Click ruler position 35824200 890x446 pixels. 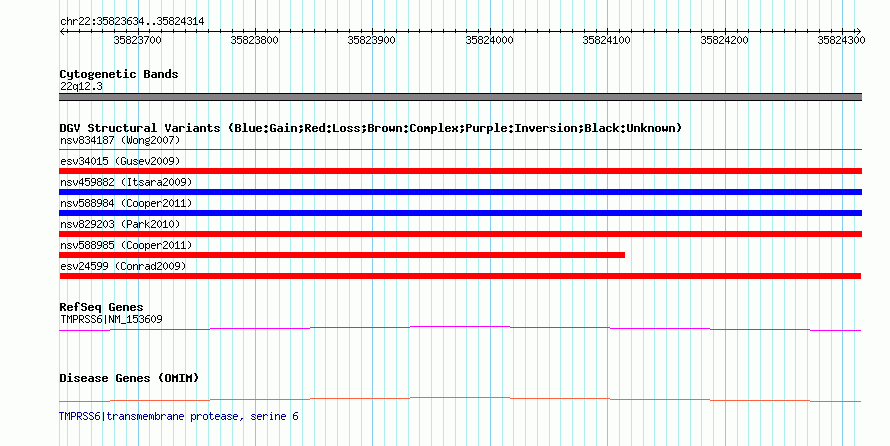(724, 40)
